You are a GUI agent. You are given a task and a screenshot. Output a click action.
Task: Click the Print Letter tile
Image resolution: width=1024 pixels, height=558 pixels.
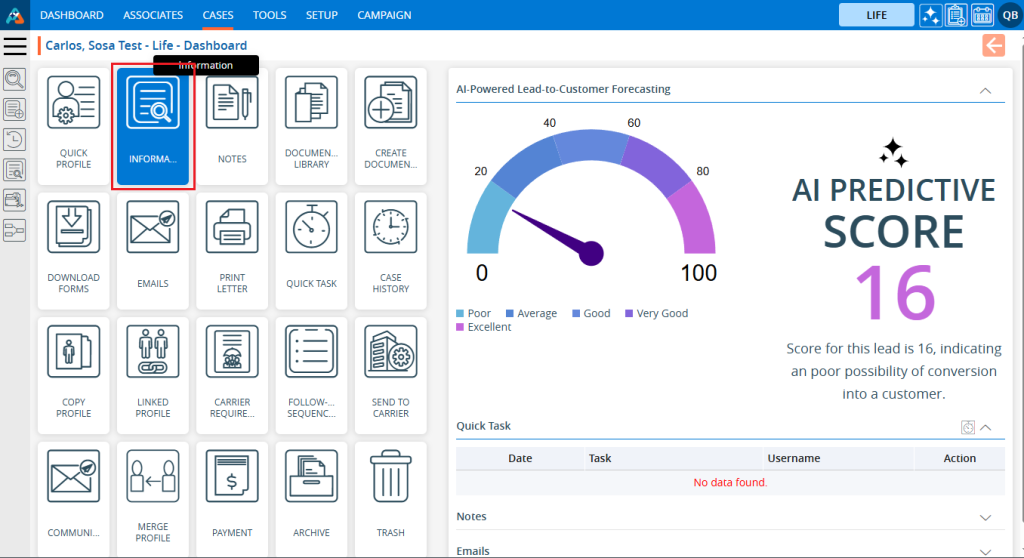(232, 250)
